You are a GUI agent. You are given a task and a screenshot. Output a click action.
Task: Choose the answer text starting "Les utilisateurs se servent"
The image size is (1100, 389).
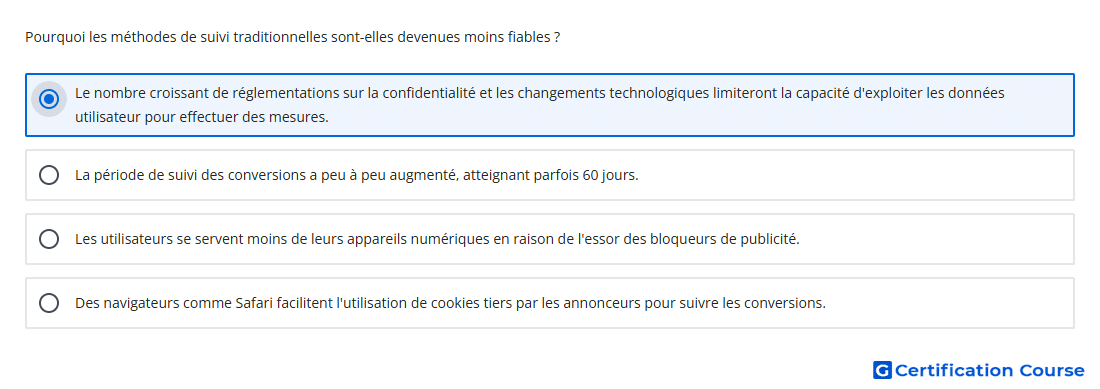(437, 239)
